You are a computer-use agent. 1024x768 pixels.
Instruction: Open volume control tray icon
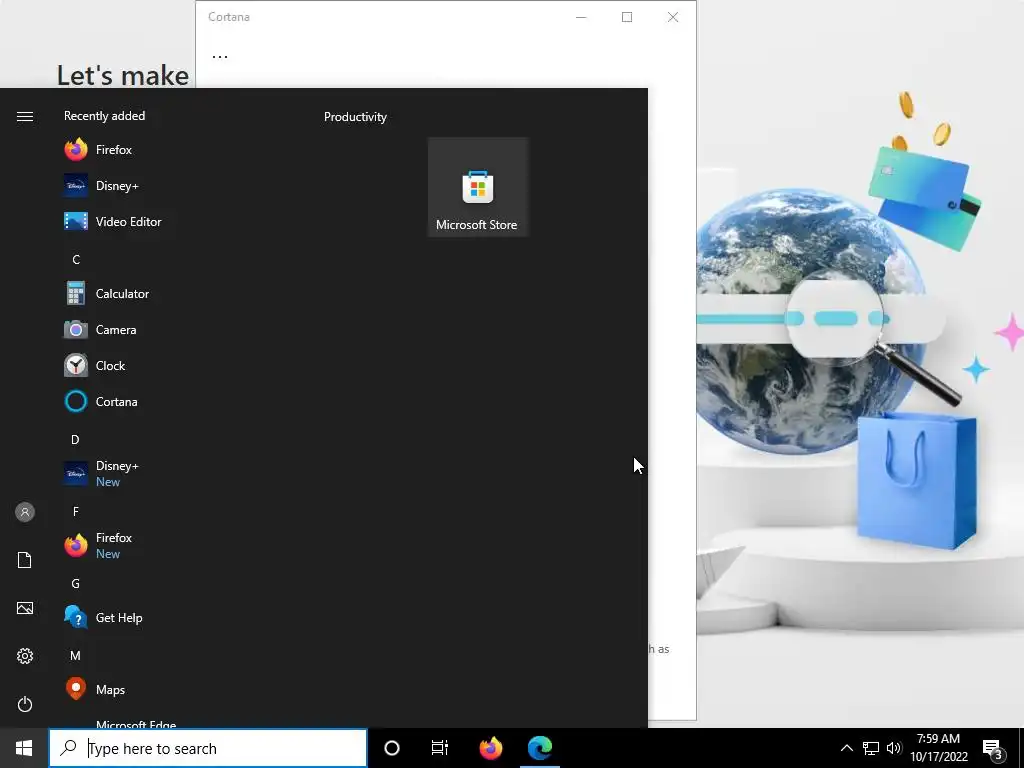coord(894,748)
